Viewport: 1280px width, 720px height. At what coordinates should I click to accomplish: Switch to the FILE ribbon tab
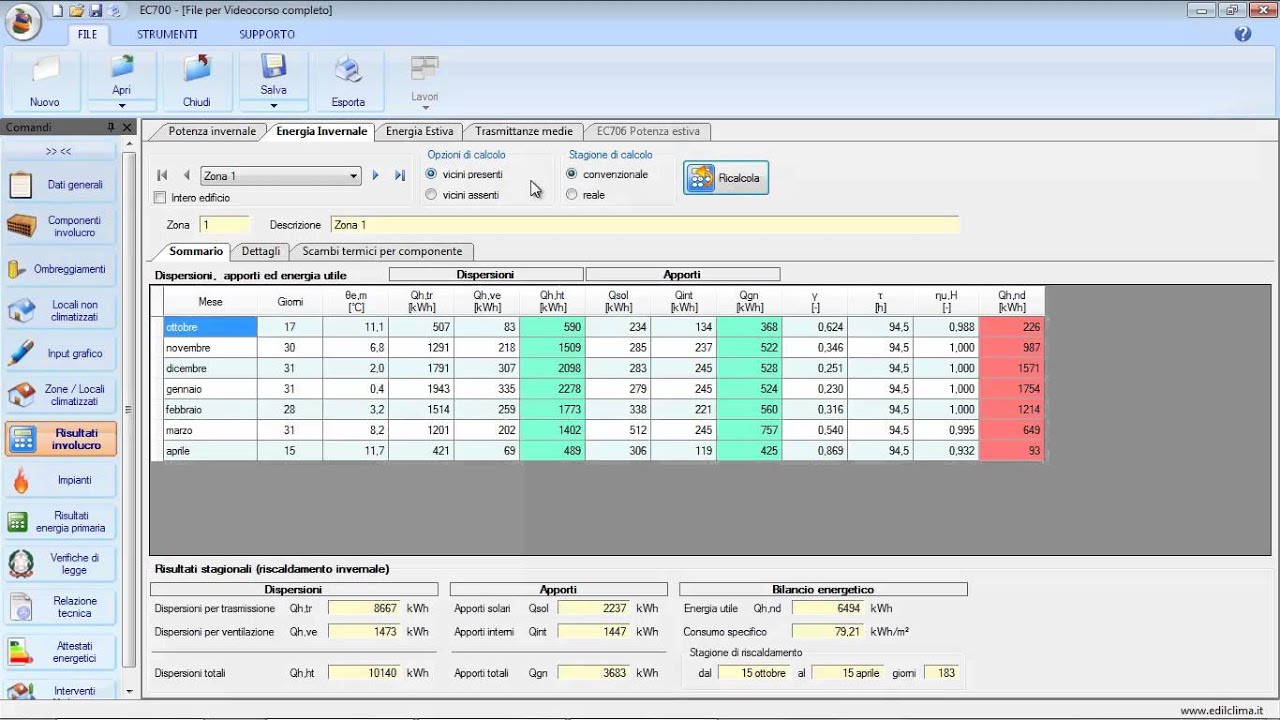click(88, 34)
